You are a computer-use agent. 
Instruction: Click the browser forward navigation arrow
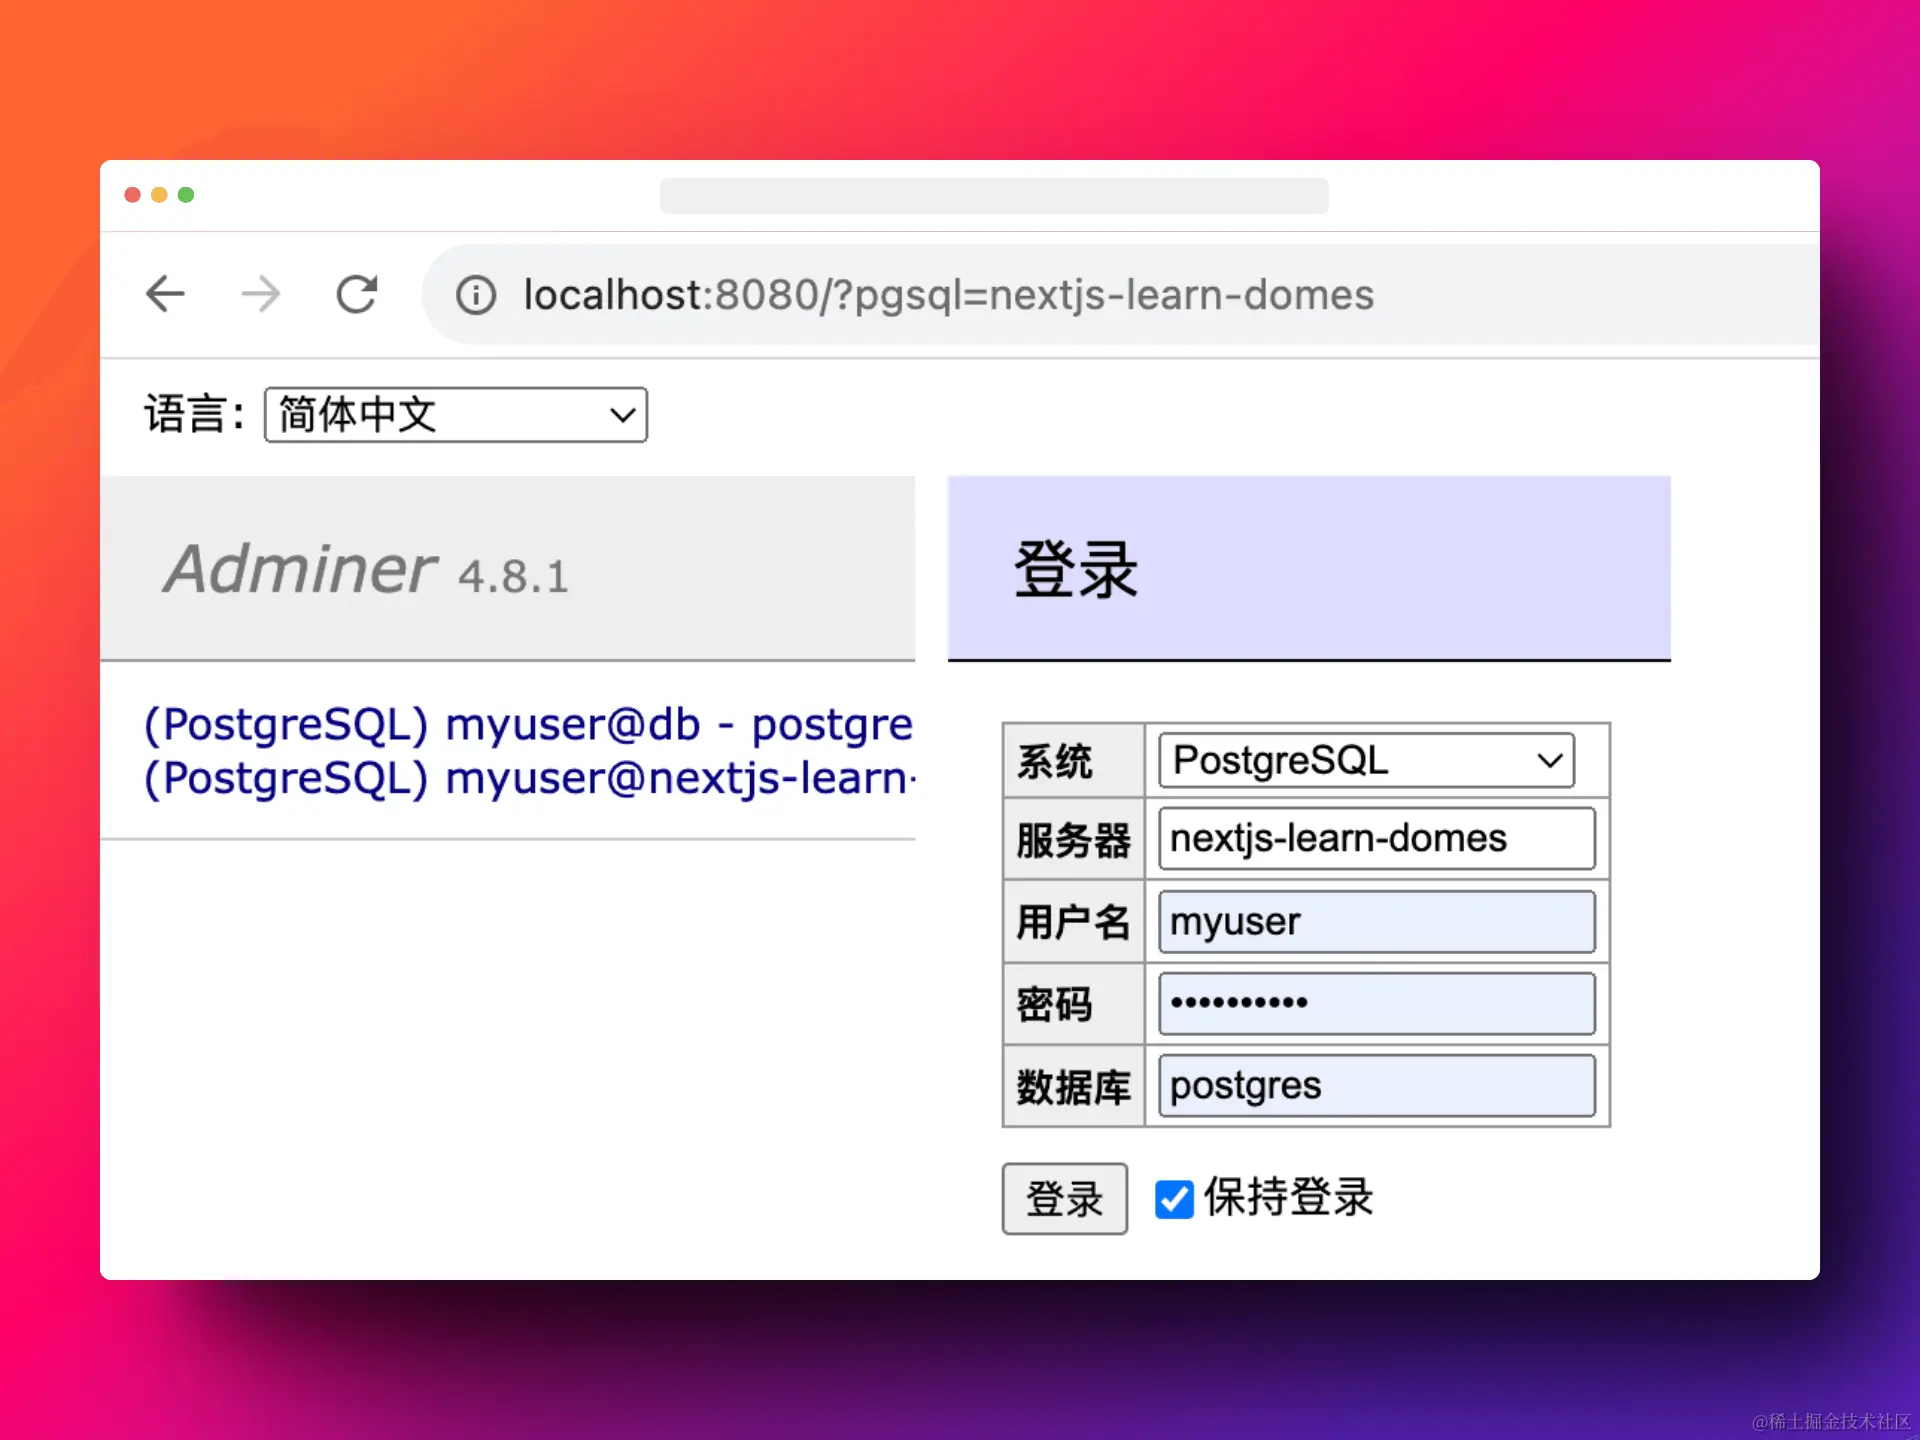[261, 294]
